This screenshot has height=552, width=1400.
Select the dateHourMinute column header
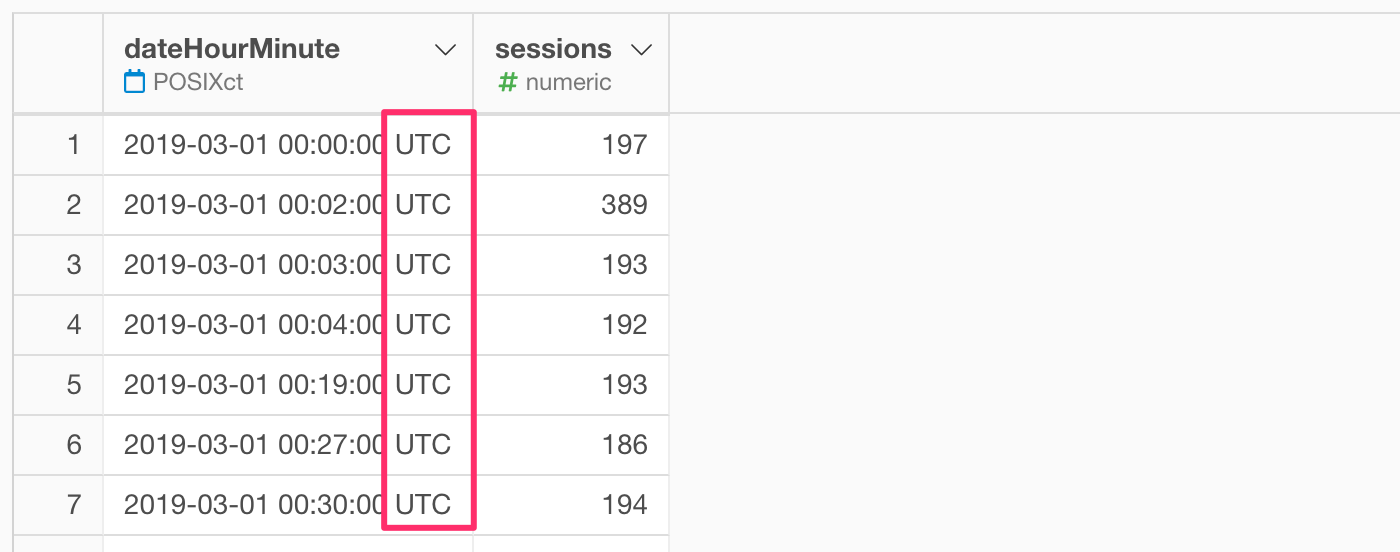288,63
